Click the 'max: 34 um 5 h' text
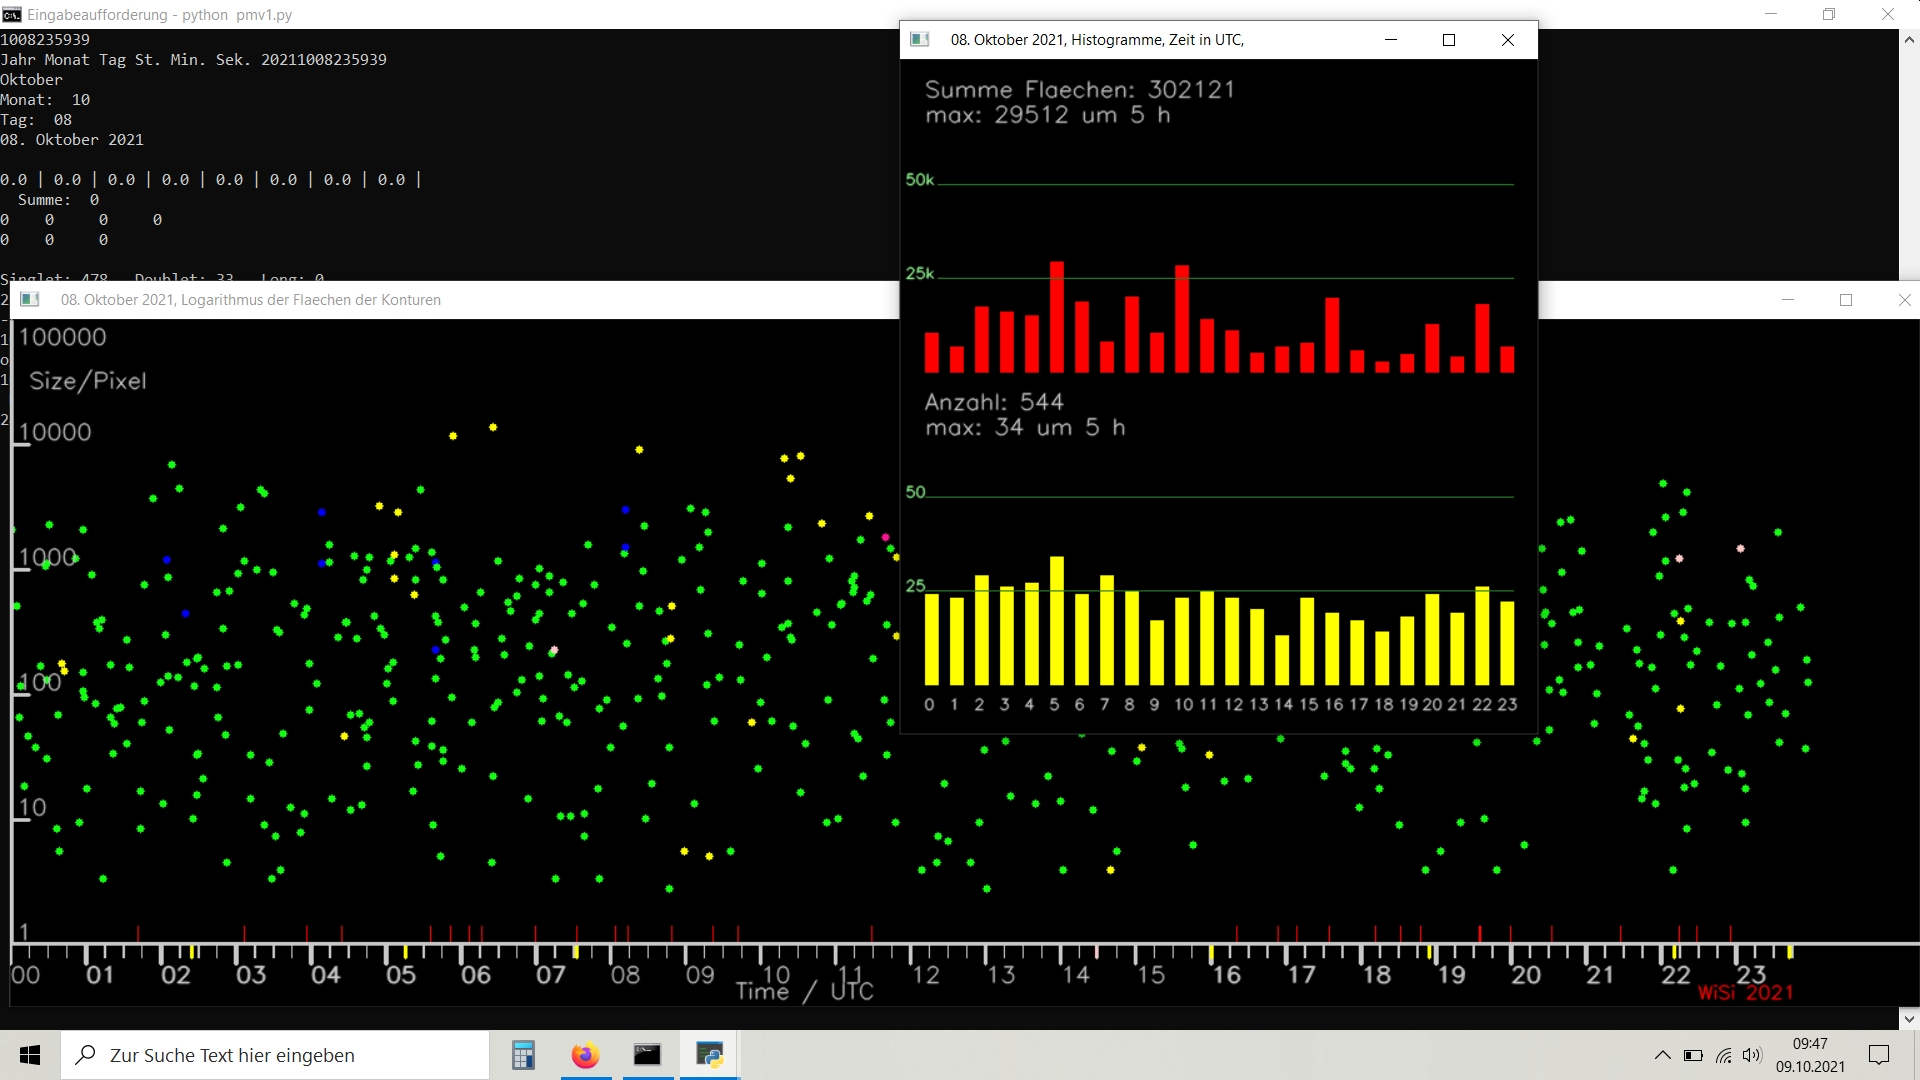 1025,428
